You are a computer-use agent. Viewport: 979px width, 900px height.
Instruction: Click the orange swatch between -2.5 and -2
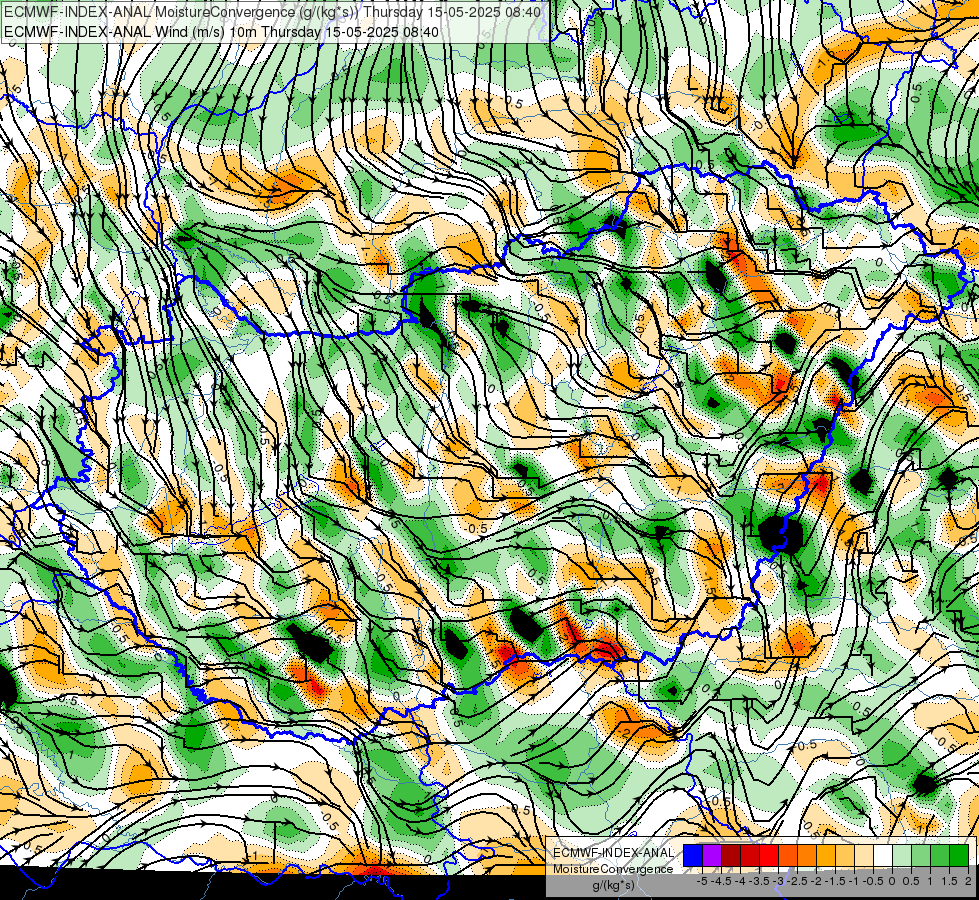pos(807,855)
